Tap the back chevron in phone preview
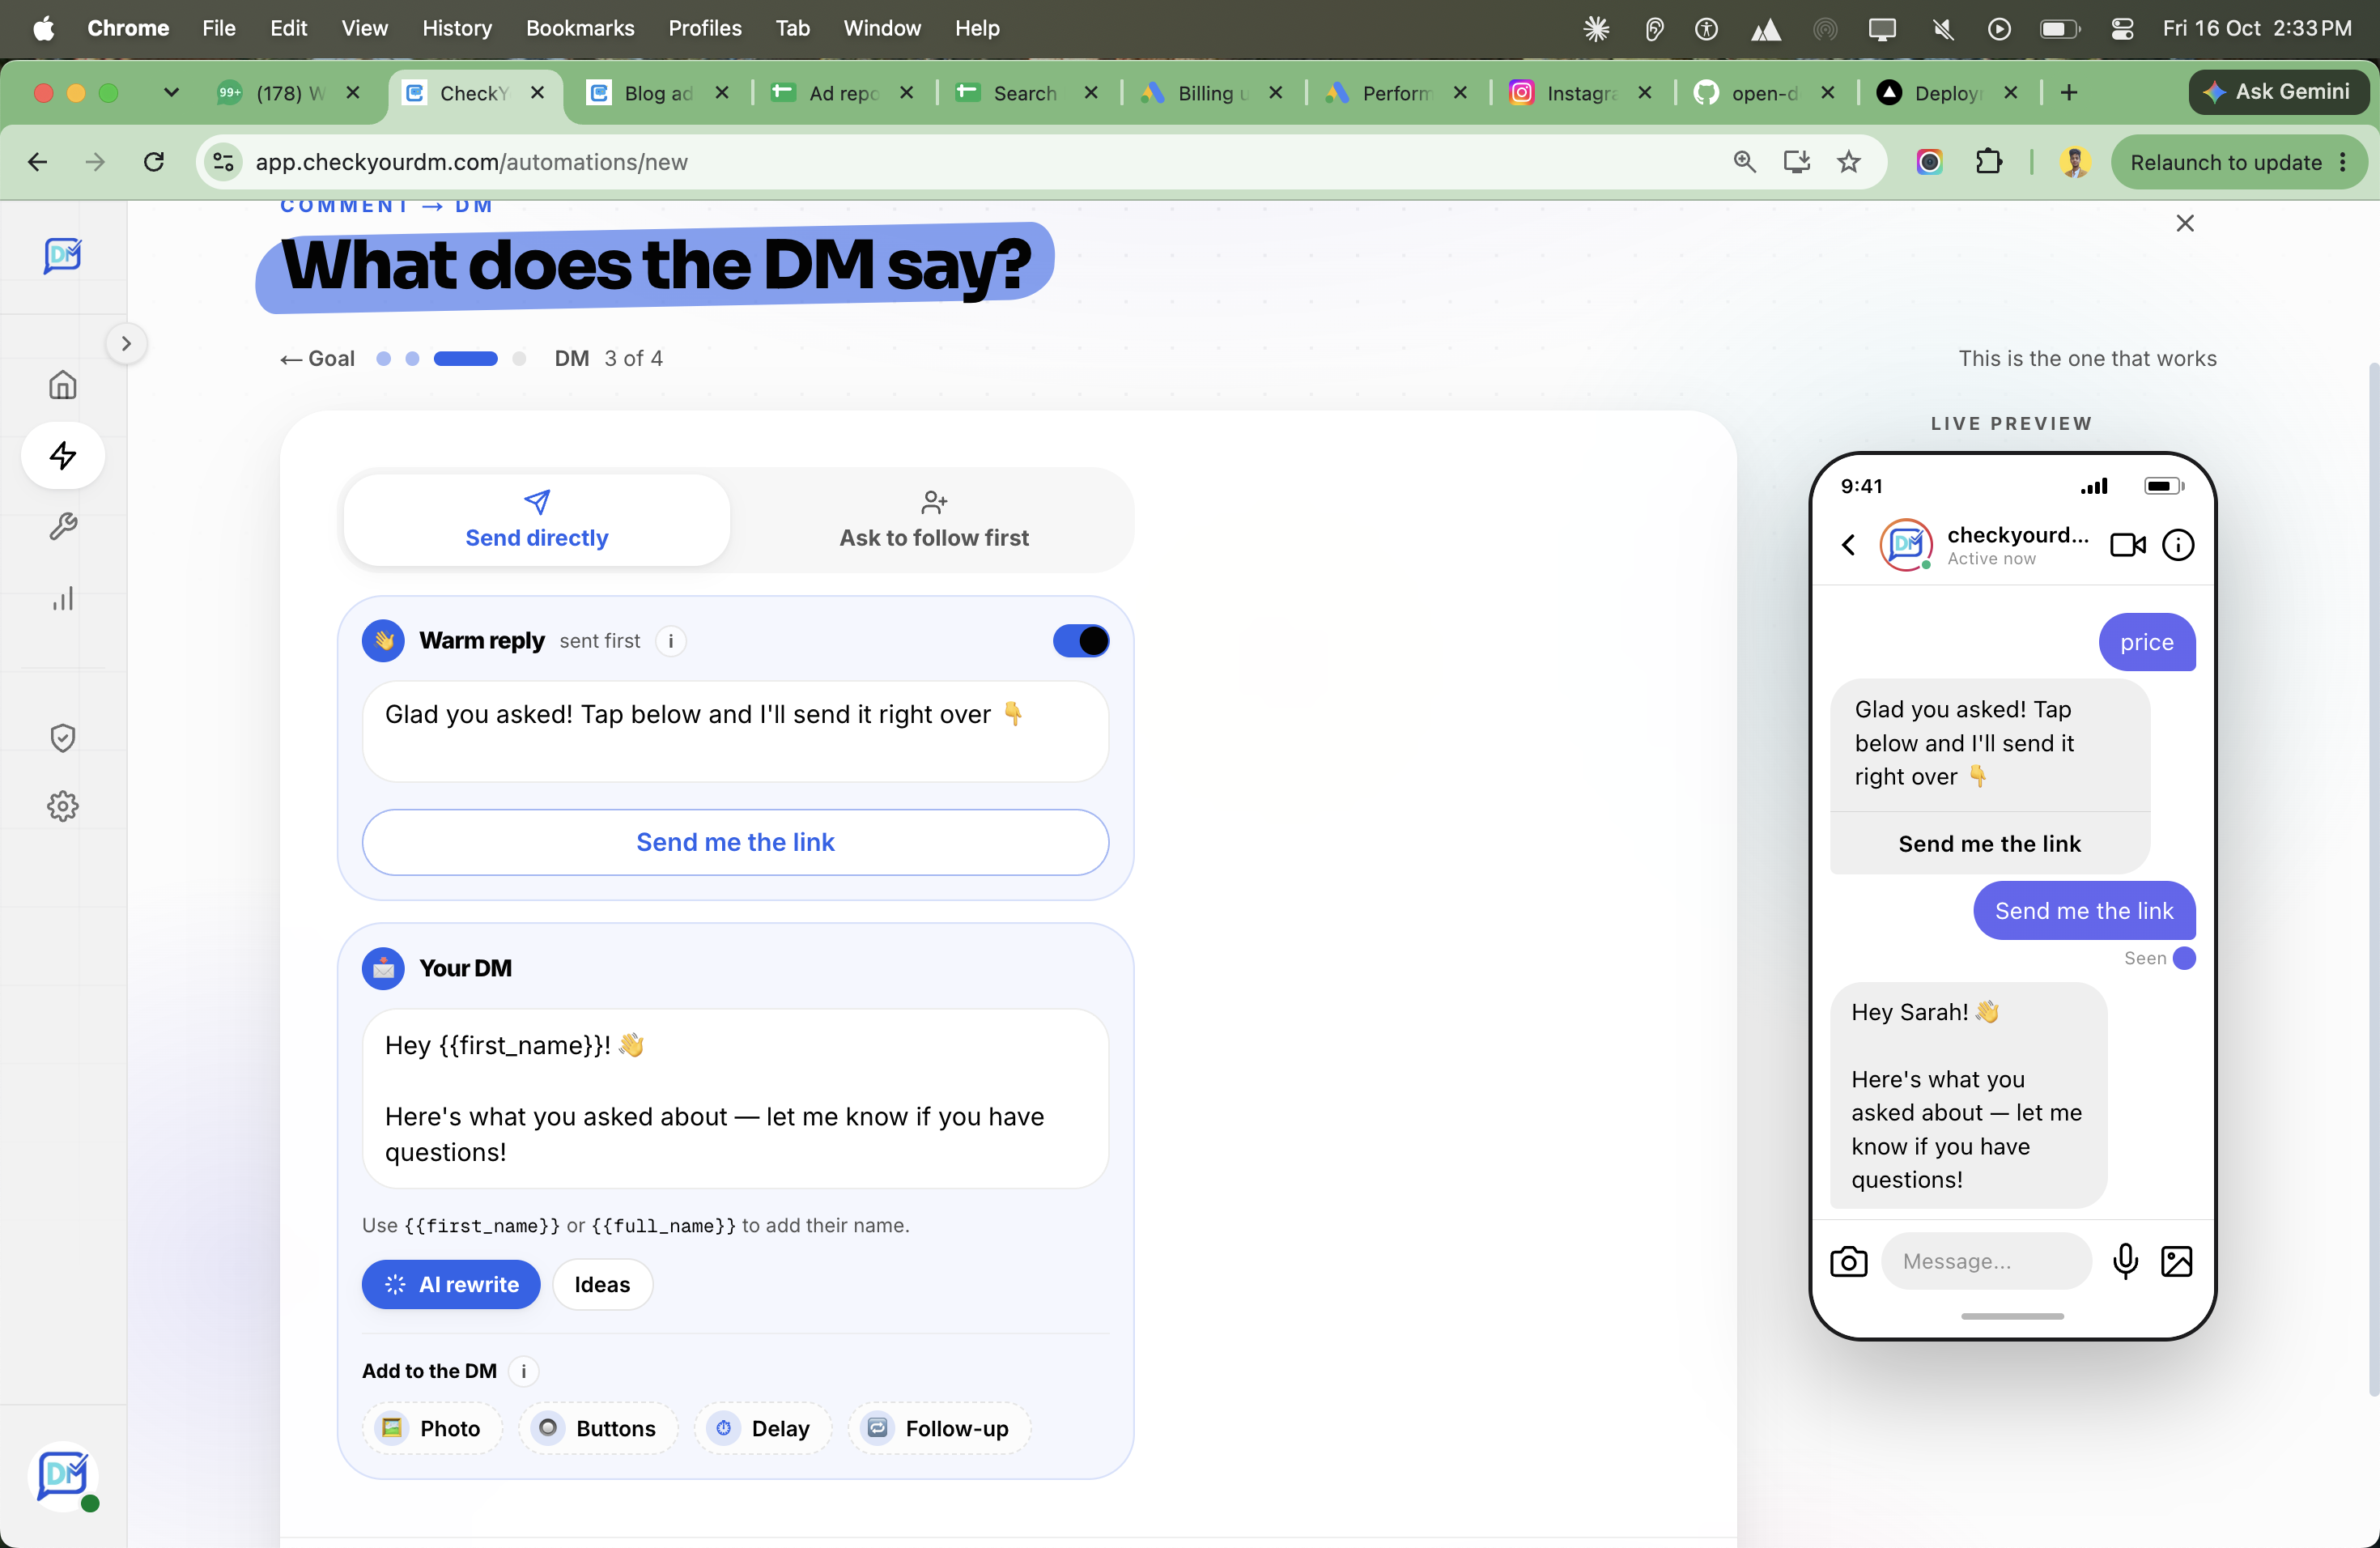 1849,545
